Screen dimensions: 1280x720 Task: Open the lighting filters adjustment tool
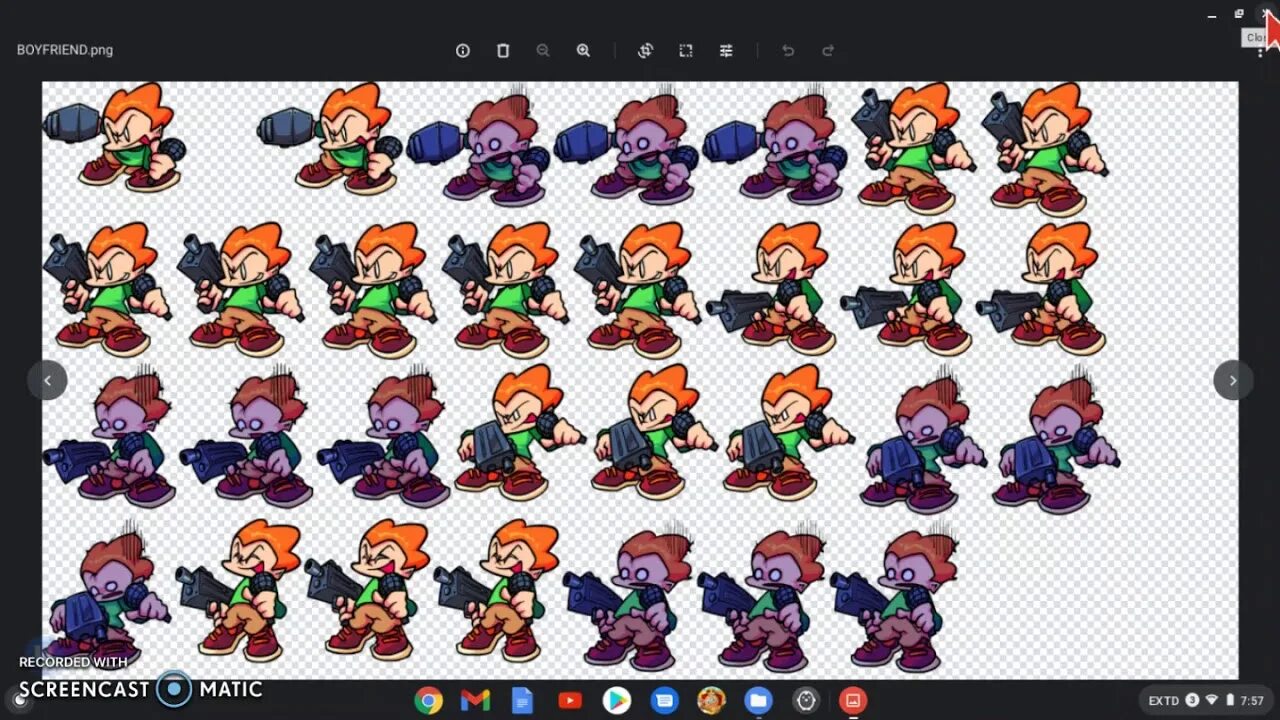point(726,50)
